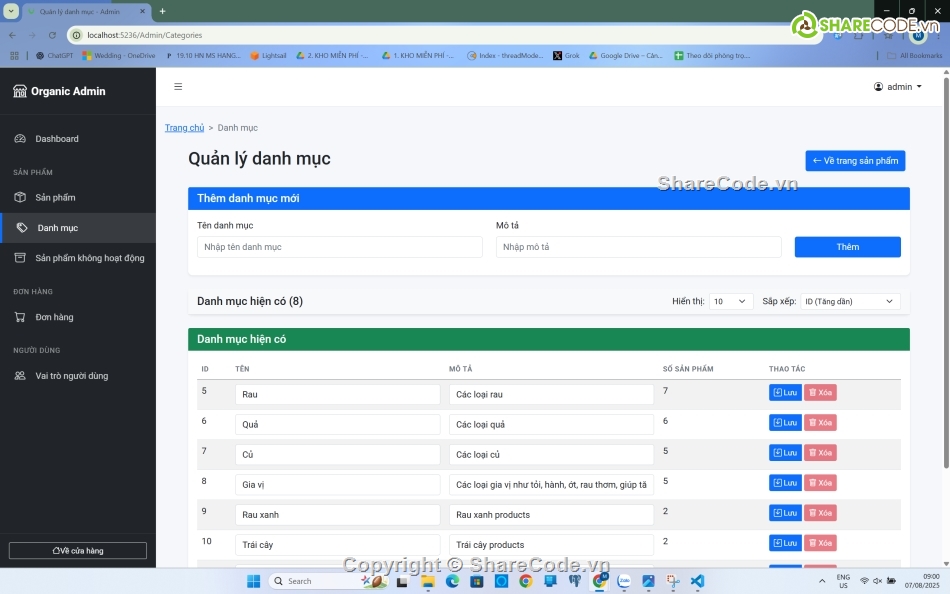Save the Trái cây category row
Viewport: 950px width, 594px height.
click(785, 543)
